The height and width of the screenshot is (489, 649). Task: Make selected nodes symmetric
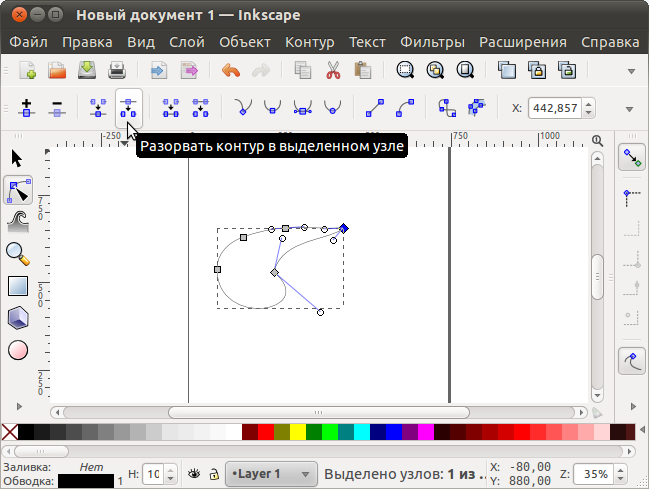(303, 107)
